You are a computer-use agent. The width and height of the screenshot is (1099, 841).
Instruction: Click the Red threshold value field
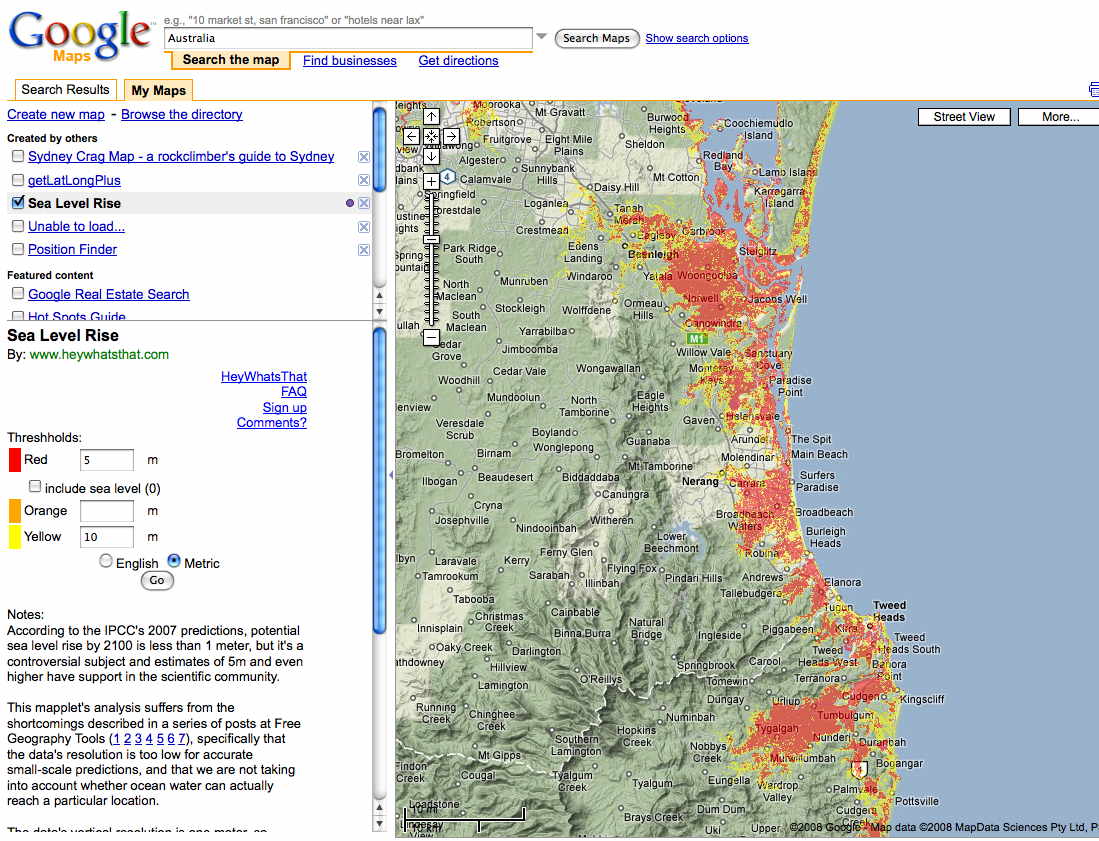pos(106,460)
